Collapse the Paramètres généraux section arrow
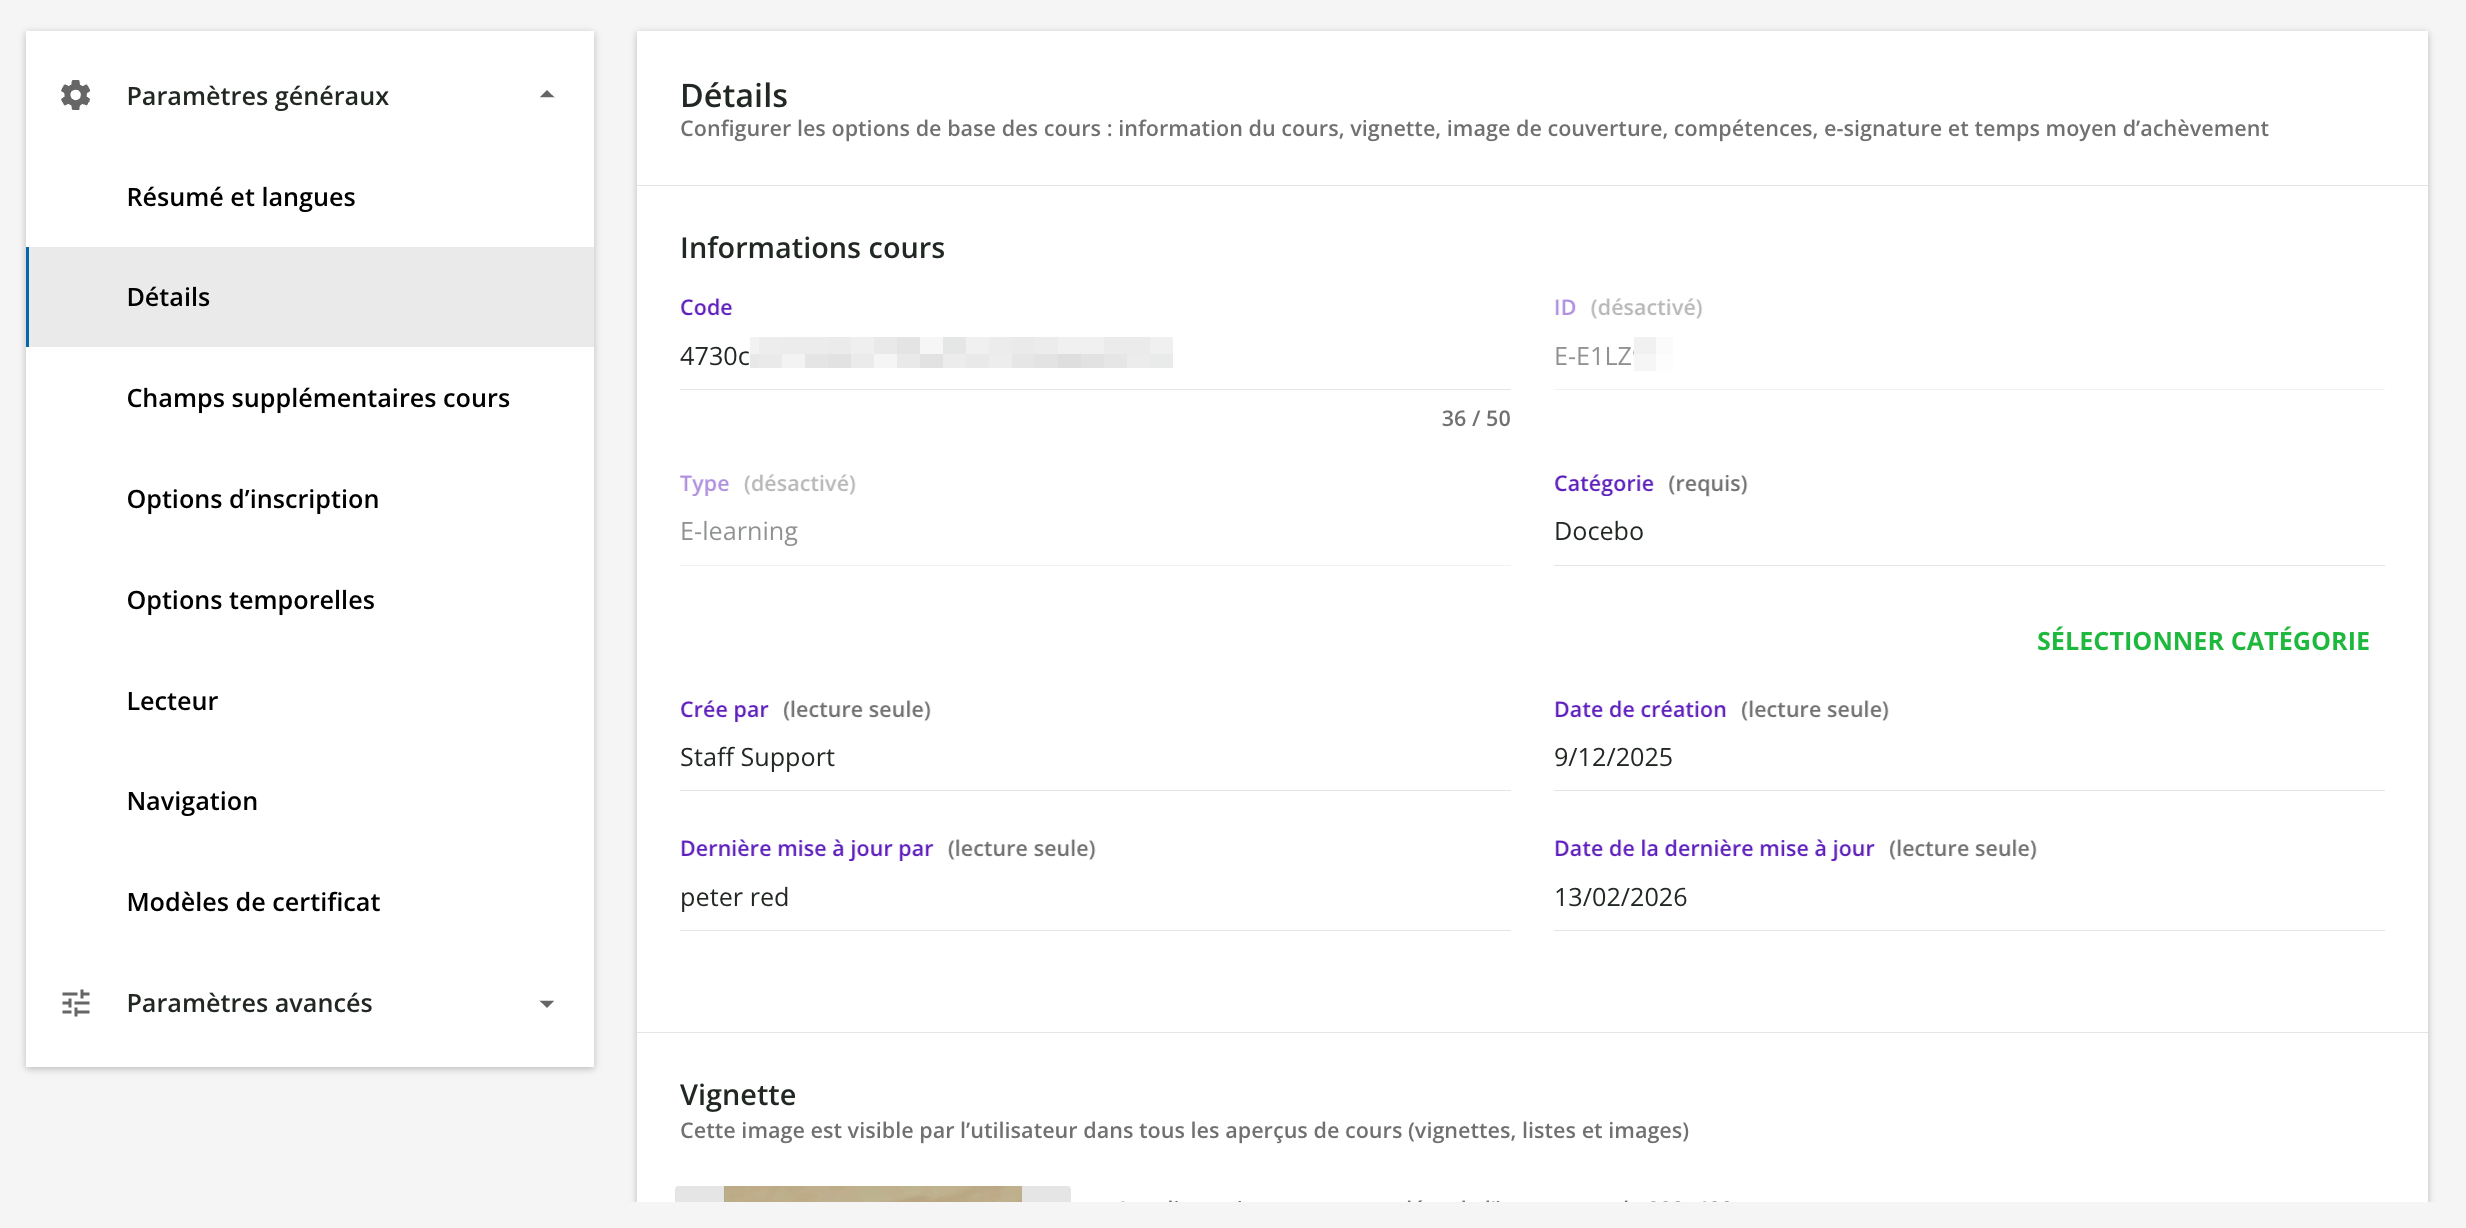This screenshot has height=1228, width=2466. [x=547, y=95]
